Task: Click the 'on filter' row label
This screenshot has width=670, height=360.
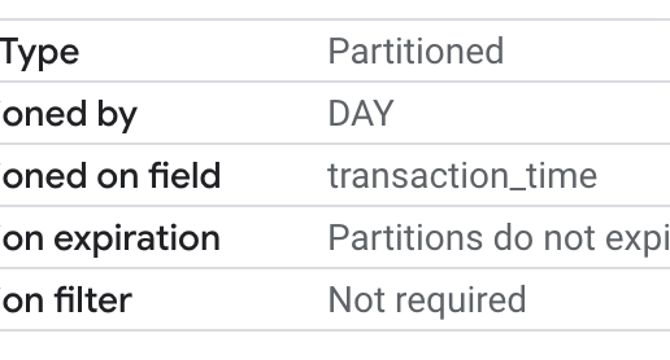Action: tap(66, 300)
